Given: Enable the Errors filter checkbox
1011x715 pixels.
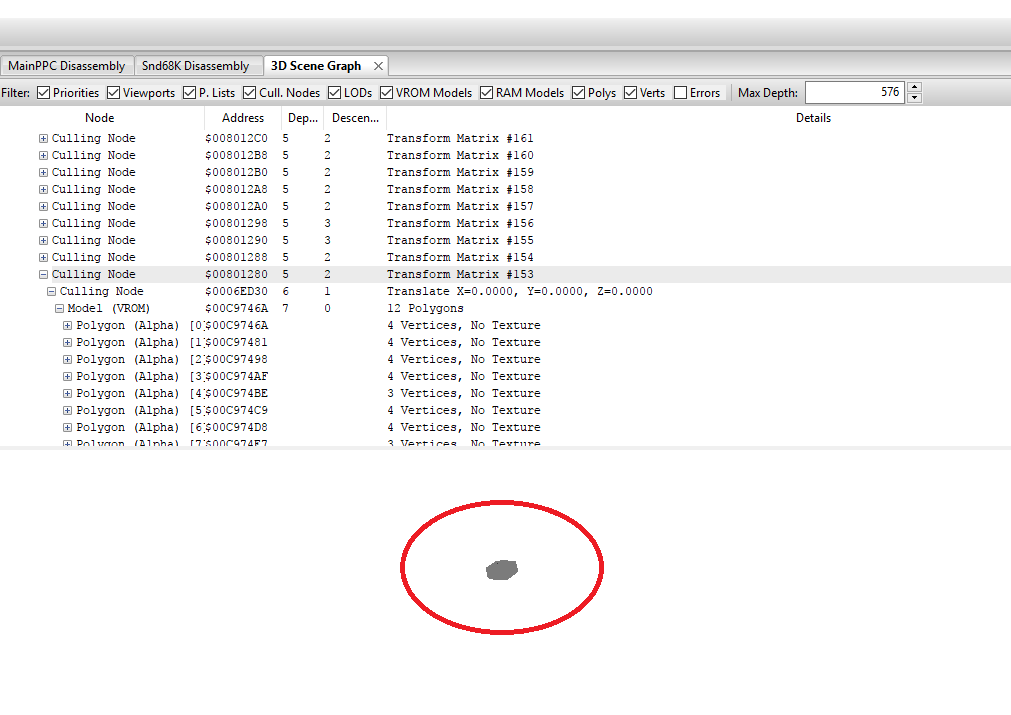Looking at the screenshot, I should coord(680,93).
